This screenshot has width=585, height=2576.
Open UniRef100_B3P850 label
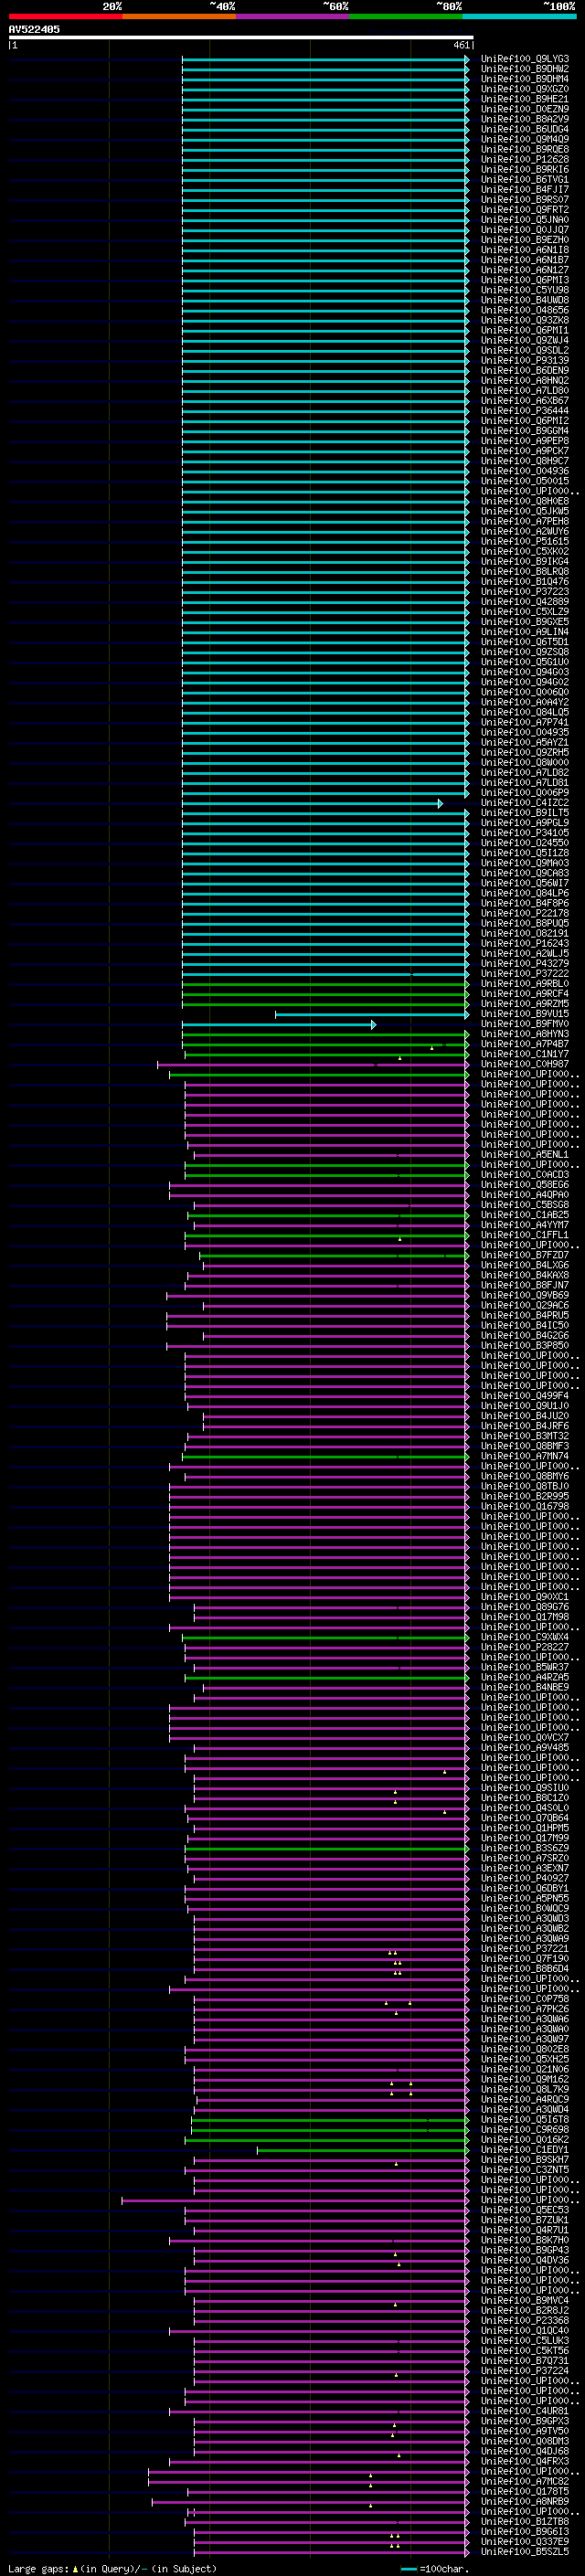coord(525,1346)
